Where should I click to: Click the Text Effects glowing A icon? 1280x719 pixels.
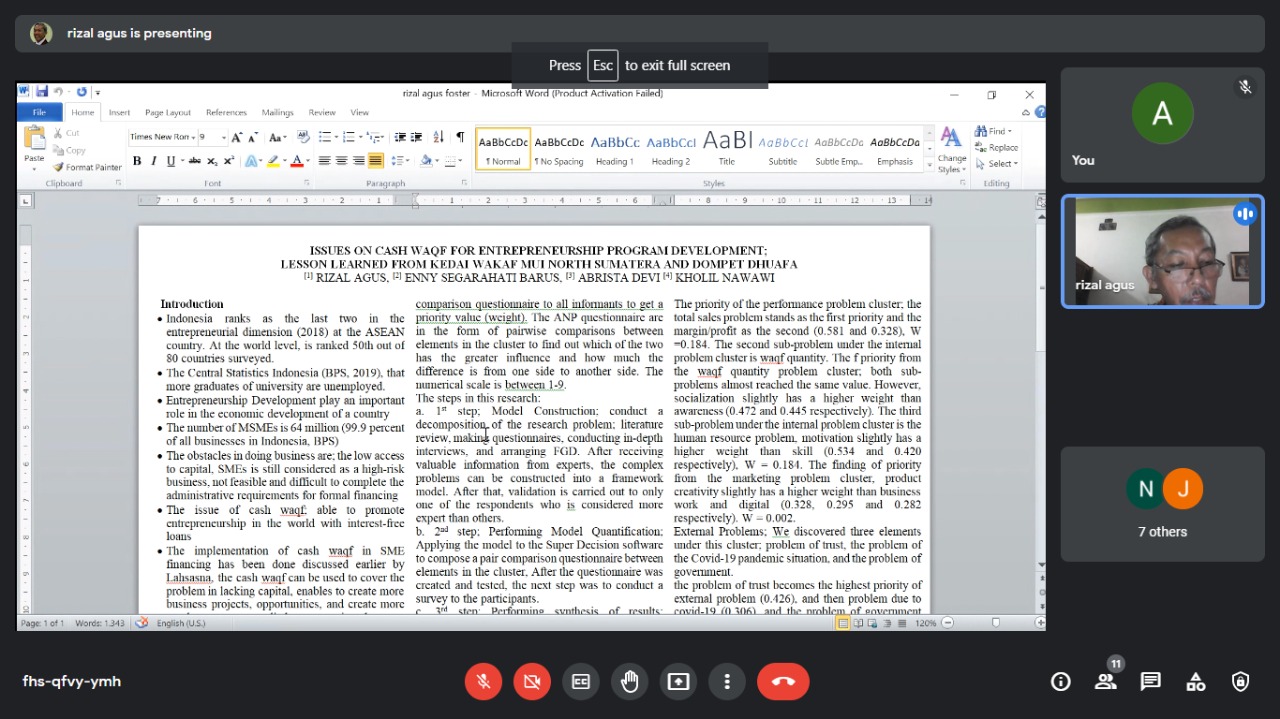[251, 161]
